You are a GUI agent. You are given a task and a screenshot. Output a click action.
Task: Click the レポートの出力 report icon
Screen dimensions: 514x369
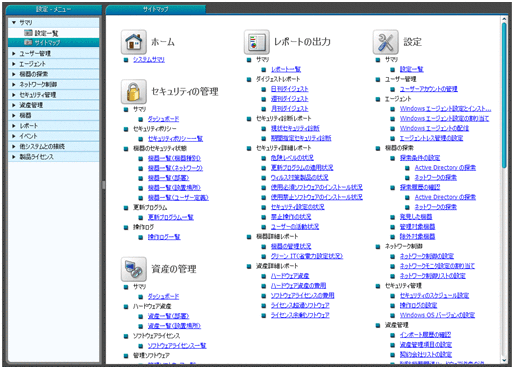click(x=257, y=42)
